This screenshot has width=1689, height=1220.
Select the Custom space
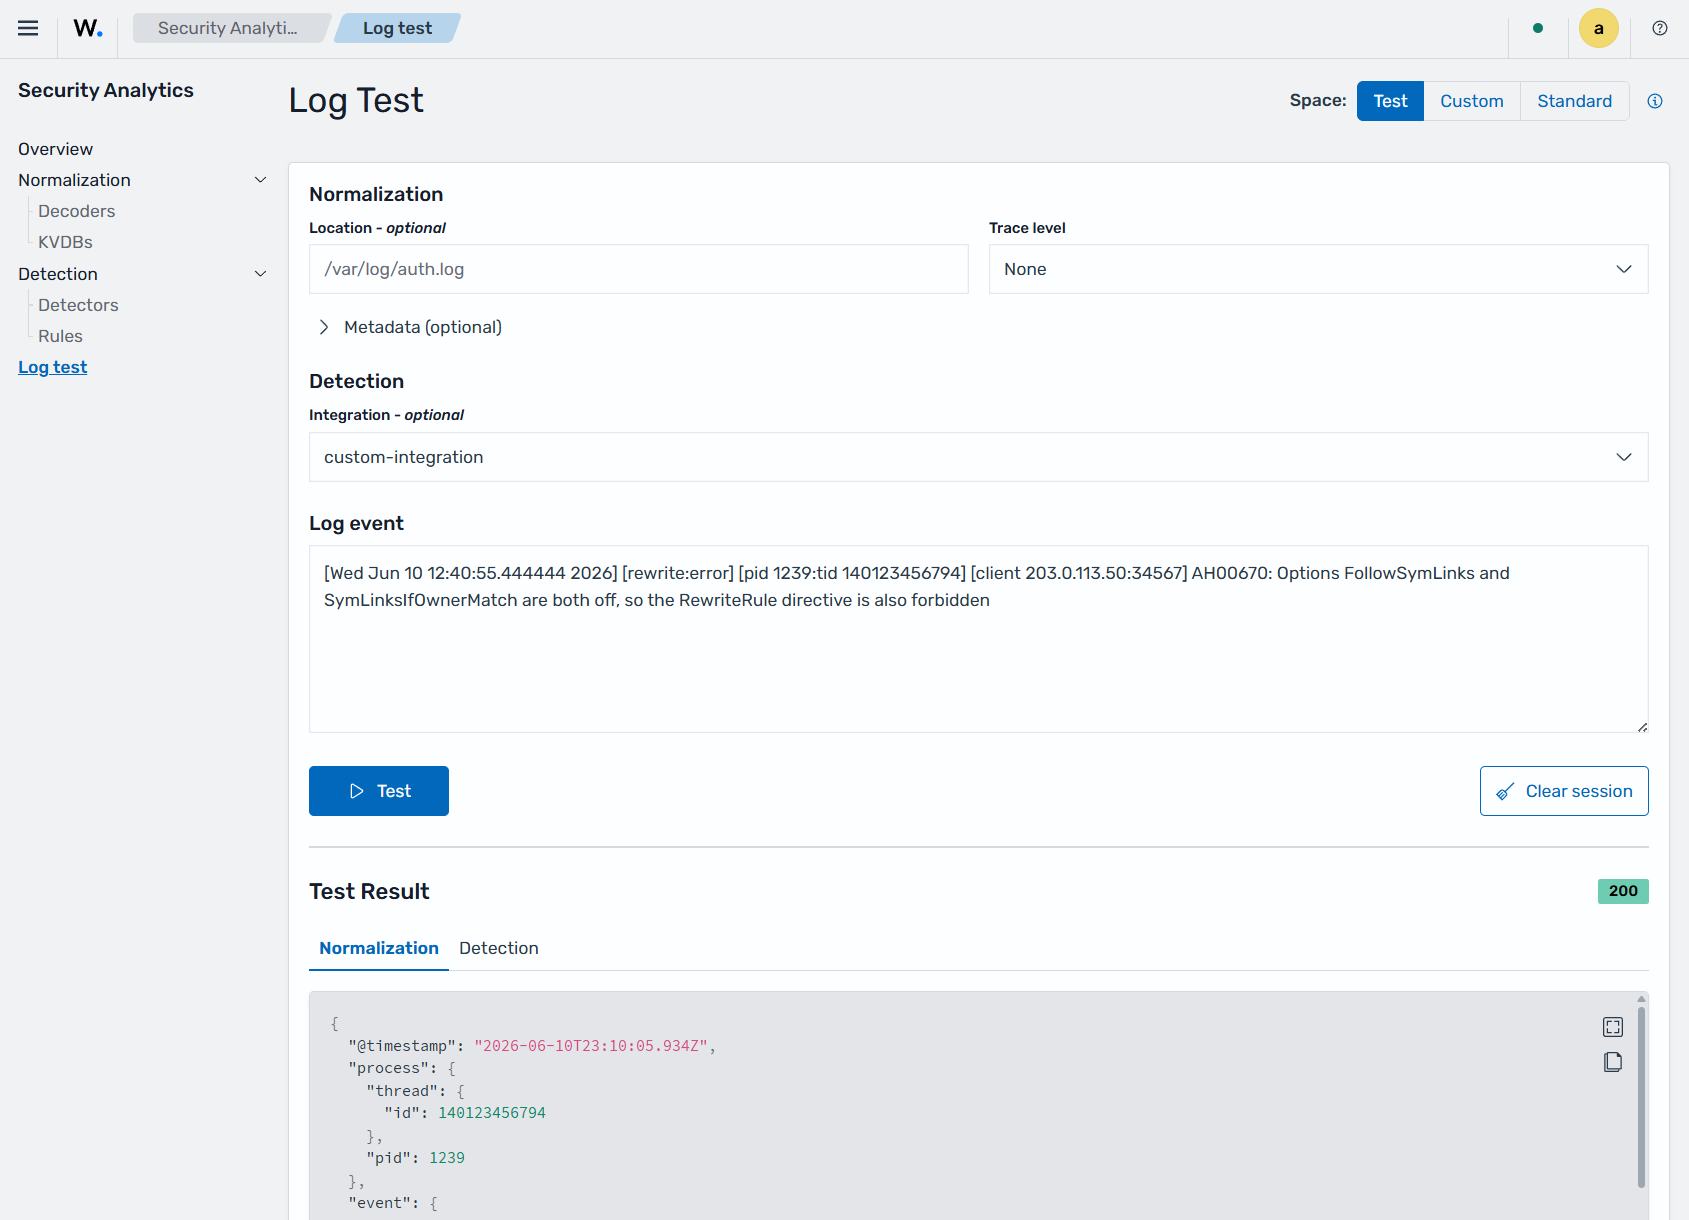pyautogui.click(x=1472, y=101)
